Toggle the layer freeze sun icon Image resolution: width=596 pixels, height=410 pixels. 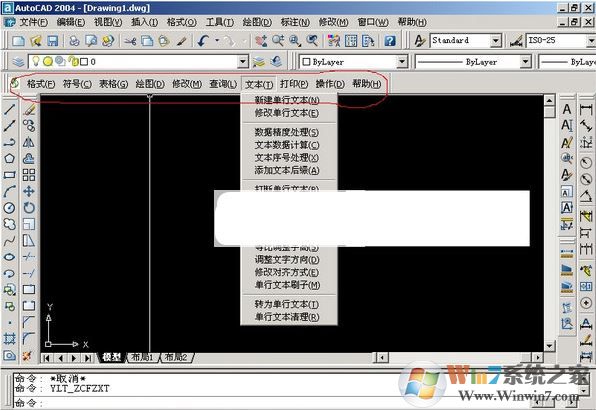coord(48,61)
